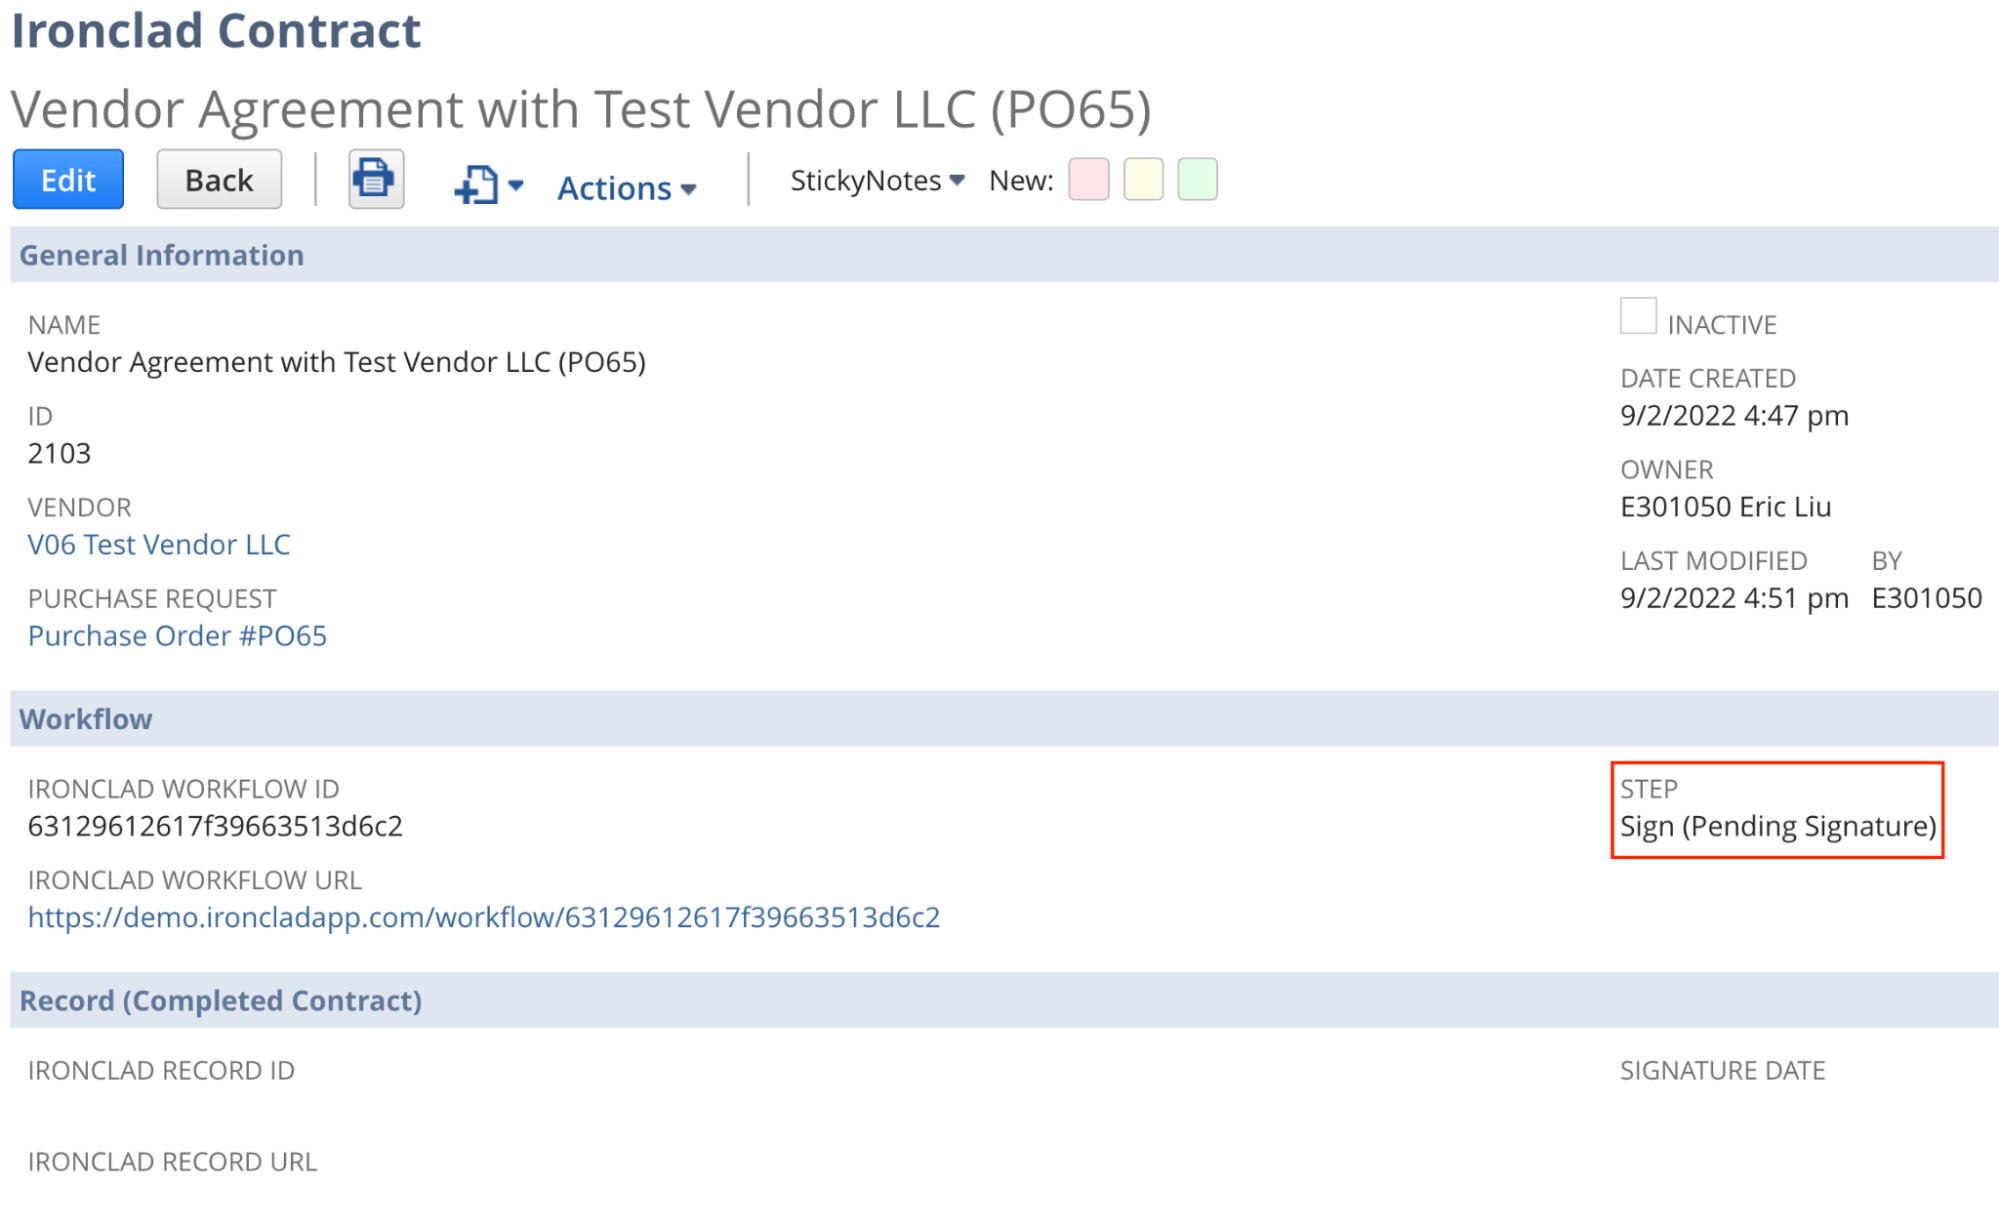Click the Edit button
Screen dimensions: 1999x1216
point(67,179)
